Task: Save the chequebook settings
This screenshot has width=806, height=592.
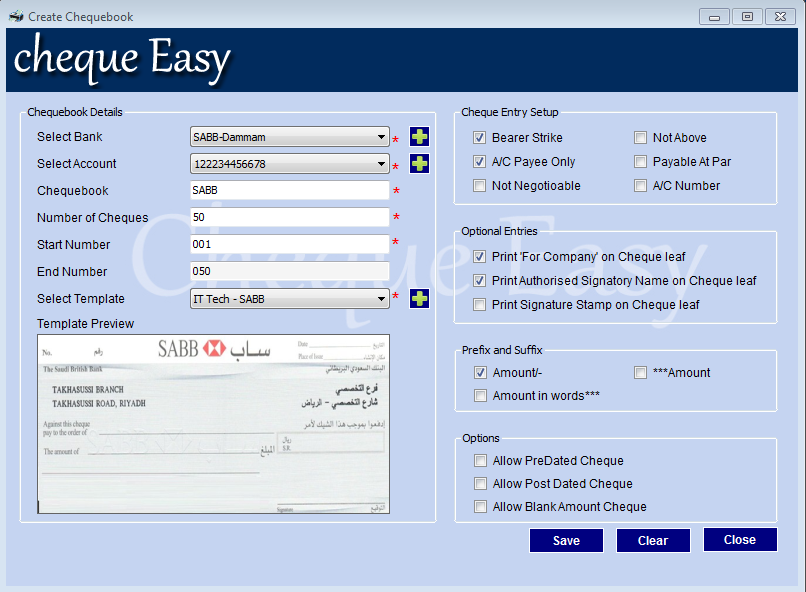Action: click(566, 540)
